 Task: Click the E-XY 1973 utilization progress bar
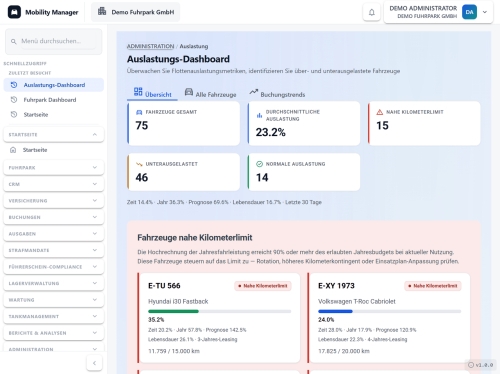pyautogui.click(x=389, y=311)
